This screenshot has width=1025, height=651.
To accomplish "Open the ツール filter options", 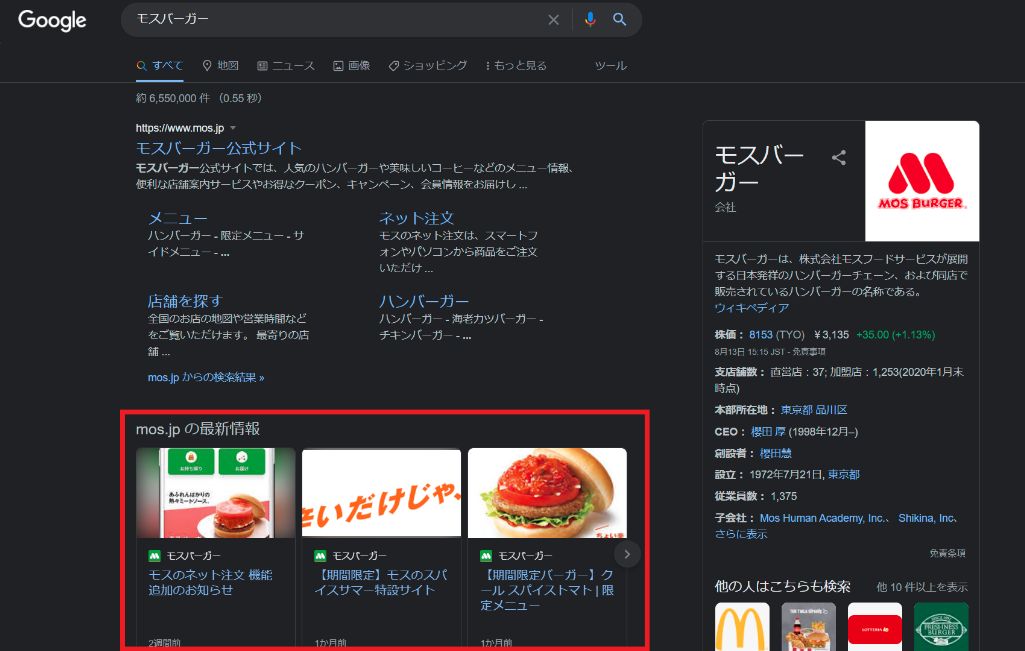I will (610, 65).
